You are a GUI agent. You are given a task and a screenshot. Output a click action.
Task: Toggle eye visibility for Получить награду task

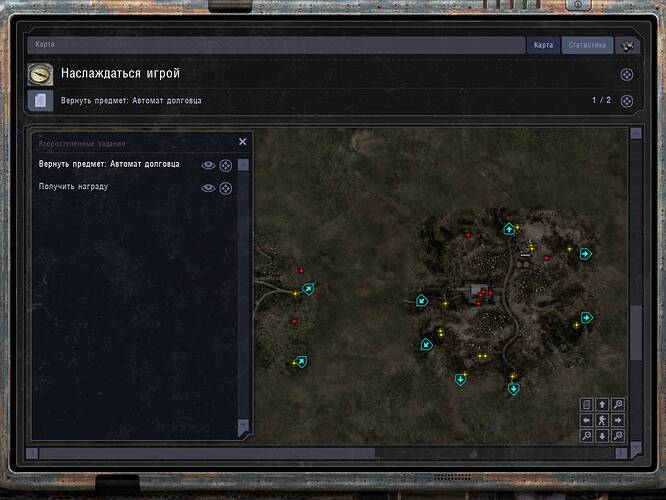[208, 188]
